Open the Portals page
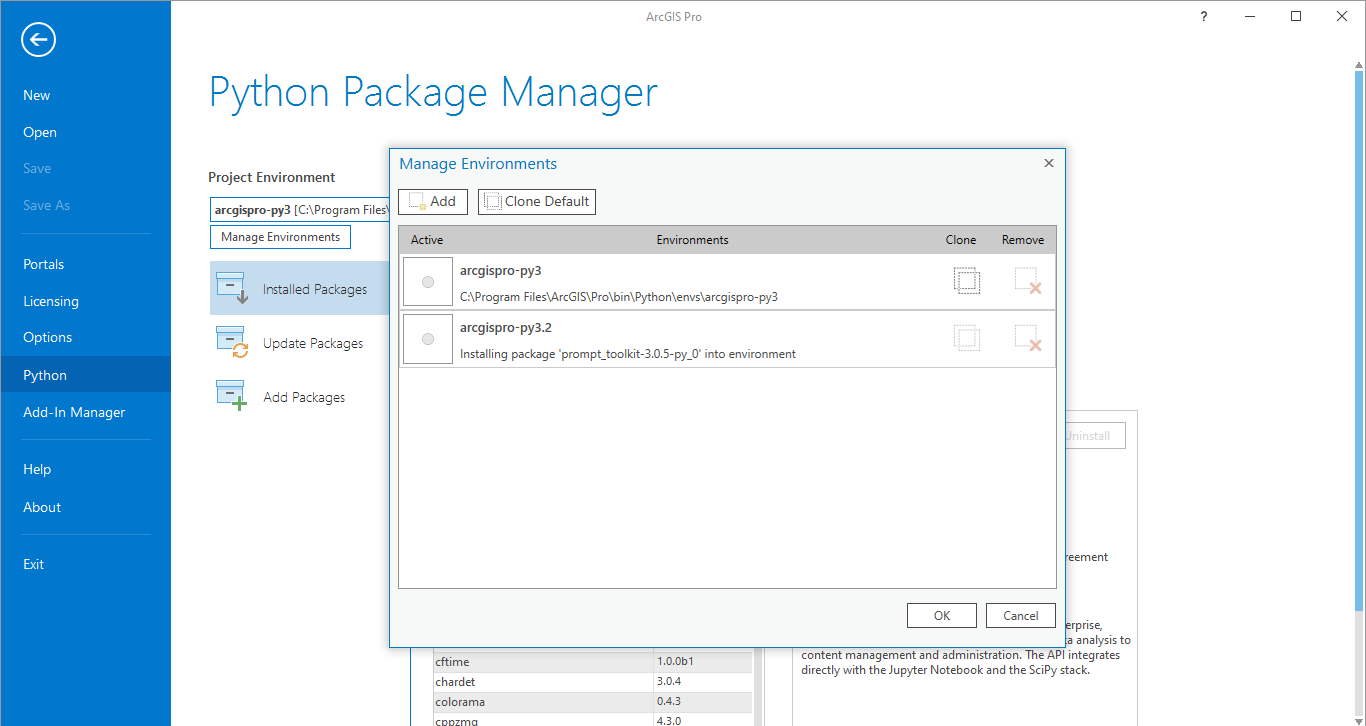Screen dimensions: 1366x726 point(44,264)
